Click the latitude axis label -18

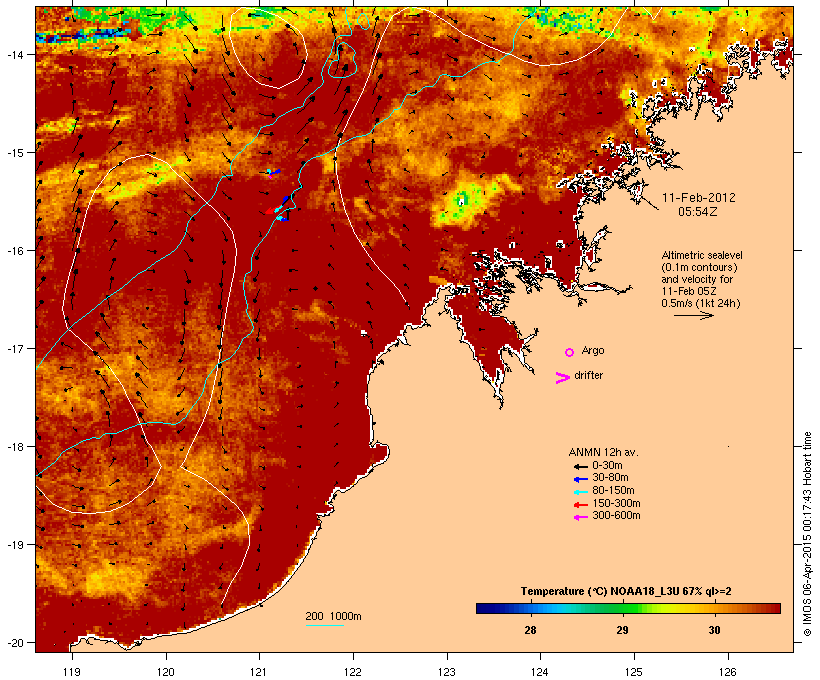(x=14, y=446)
